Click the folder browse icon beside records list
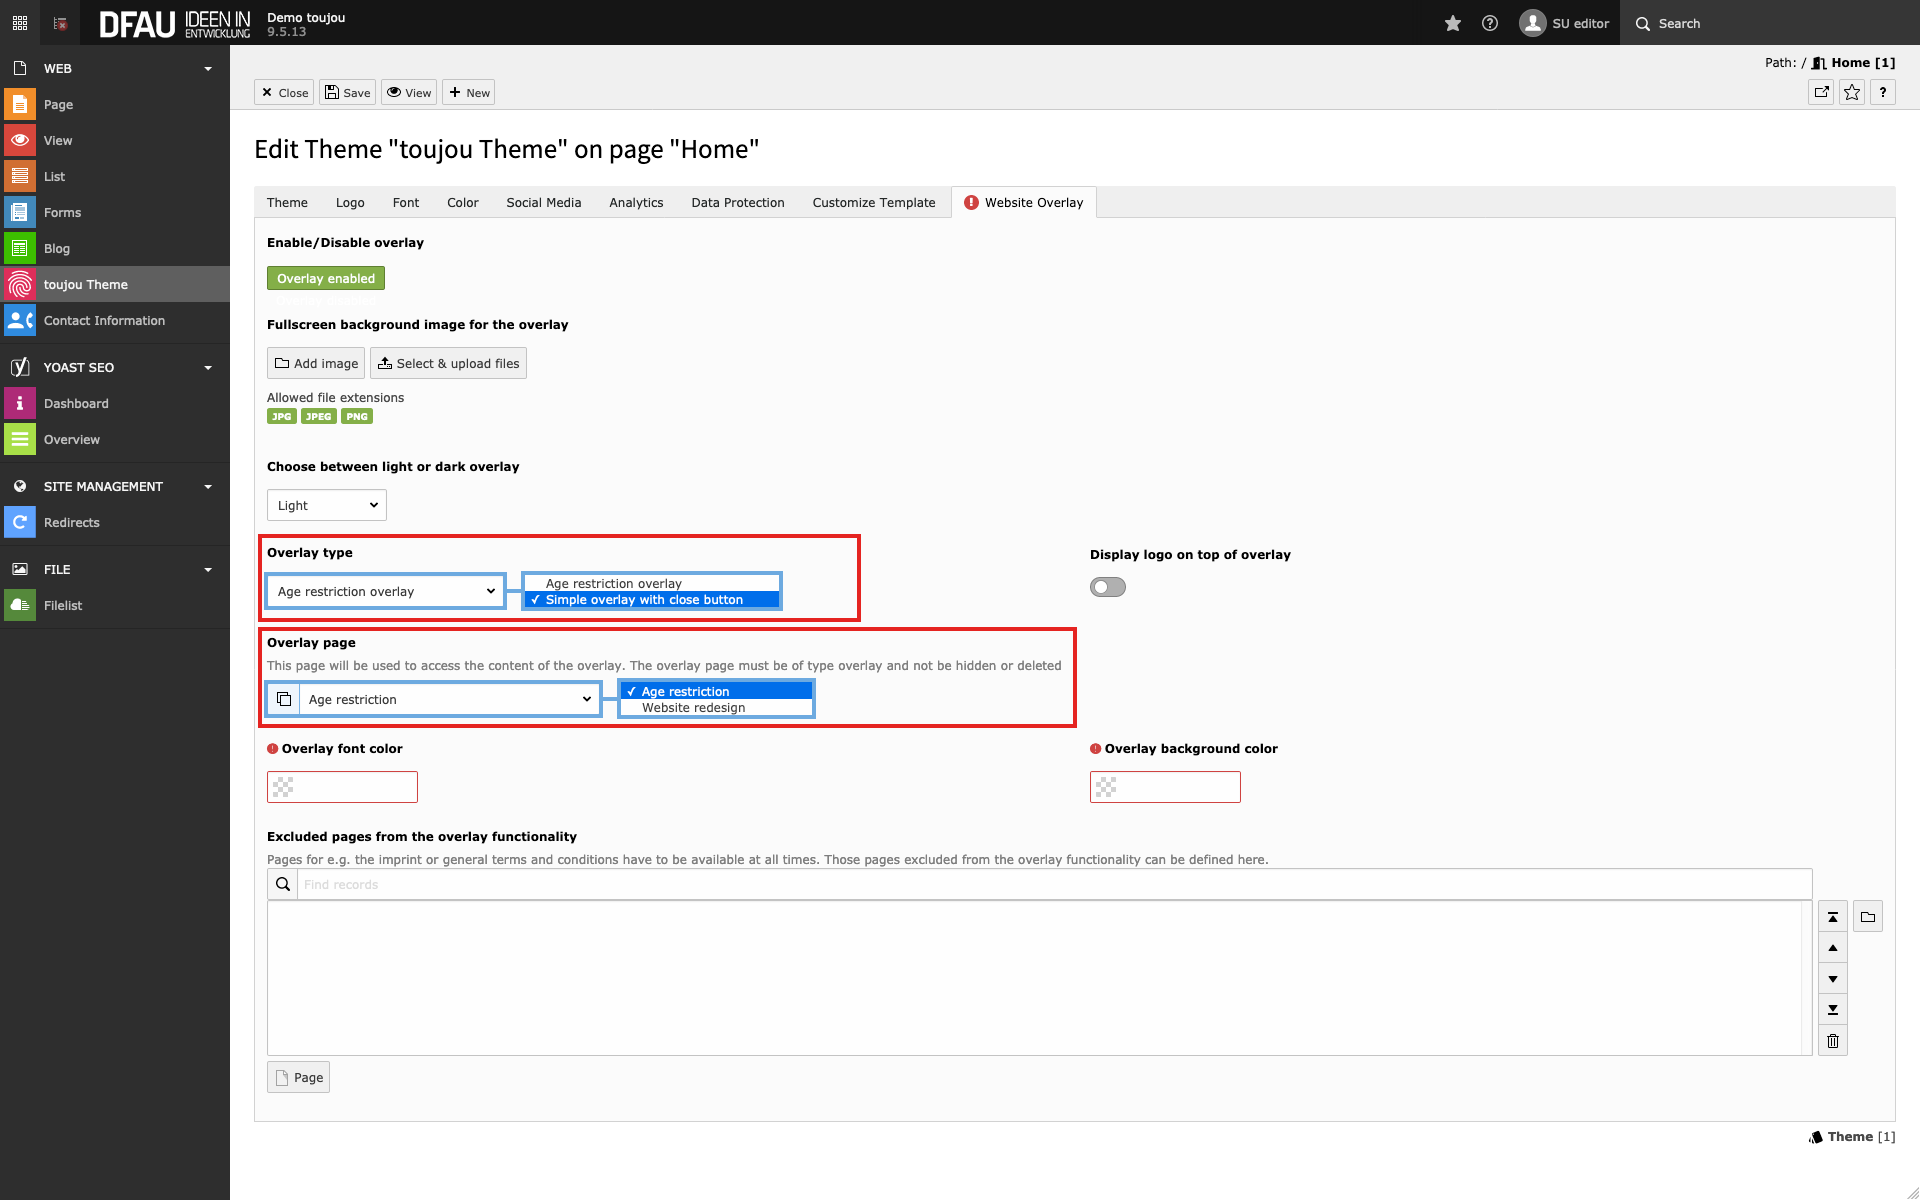Viewport: 1920px width, 1200px height. pos(1867,917)
